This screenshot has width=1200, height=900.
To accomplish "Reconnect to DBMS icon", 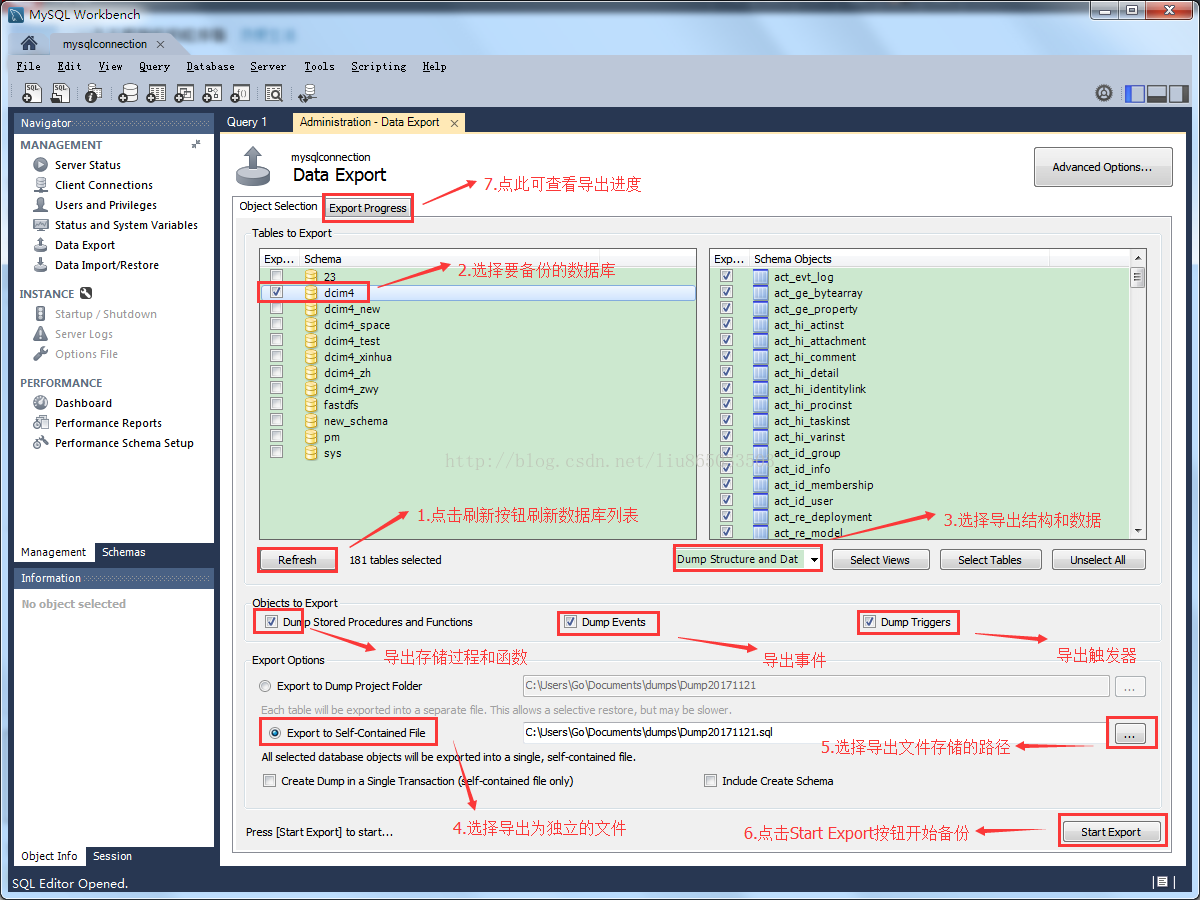I will tap(307, 93).
